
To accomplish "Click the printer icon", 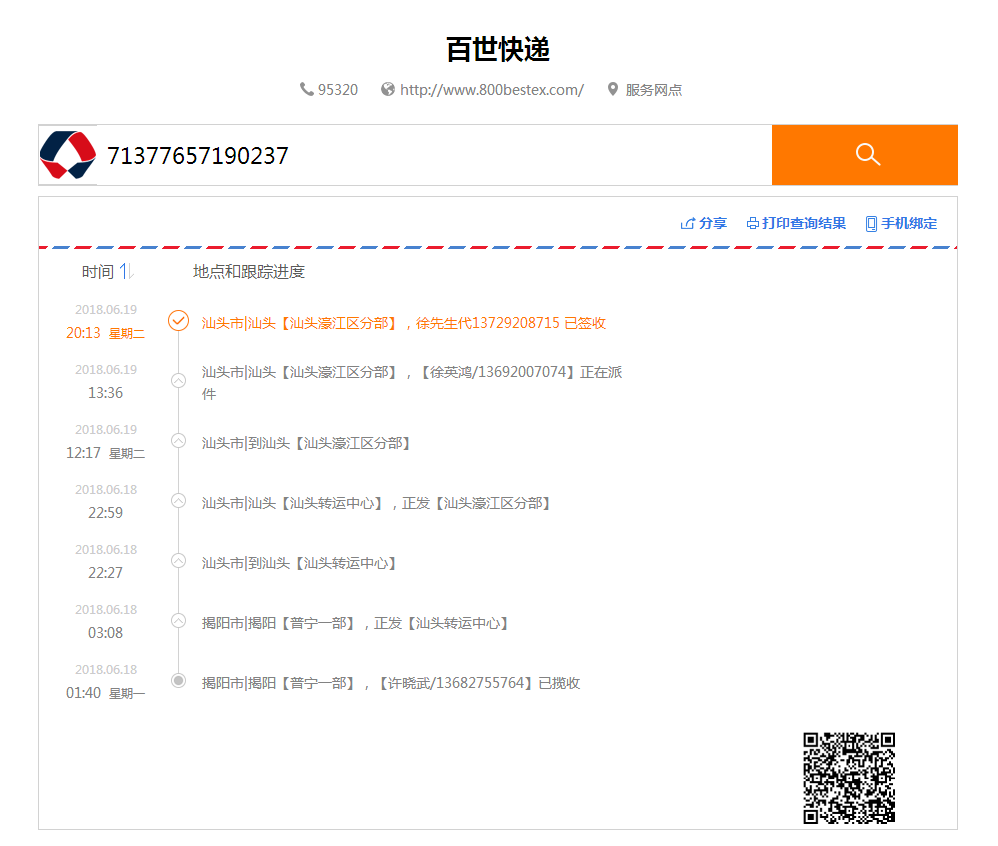I will point(753,223).
